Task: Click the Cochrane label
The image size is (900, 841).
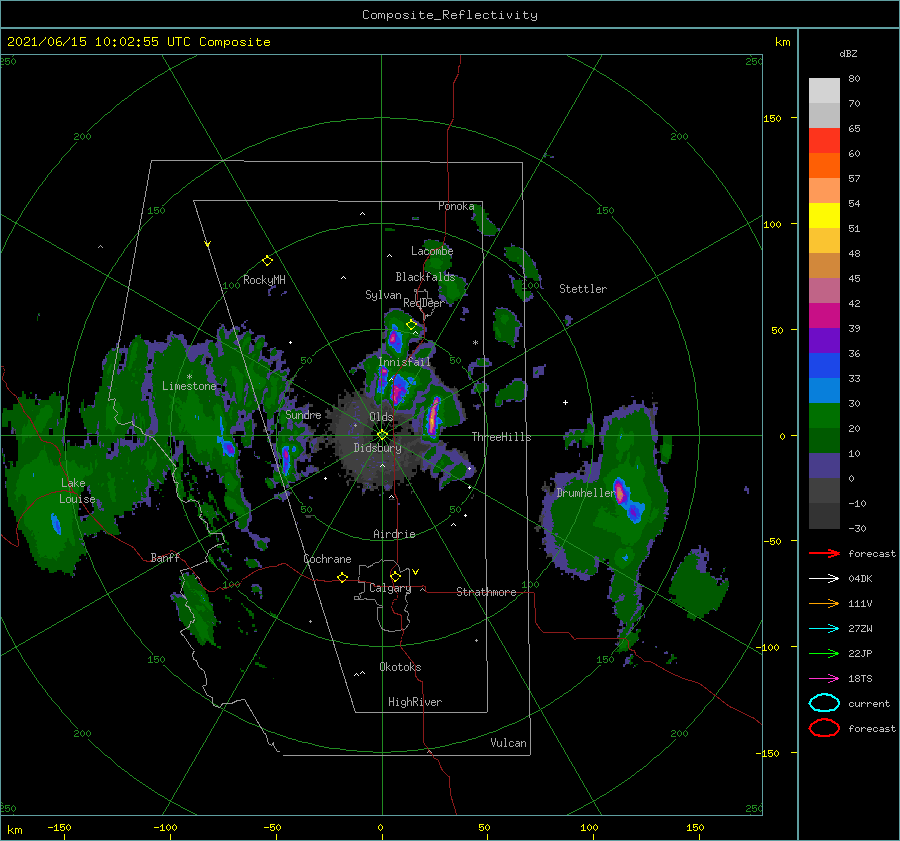Action: point(327,559)
